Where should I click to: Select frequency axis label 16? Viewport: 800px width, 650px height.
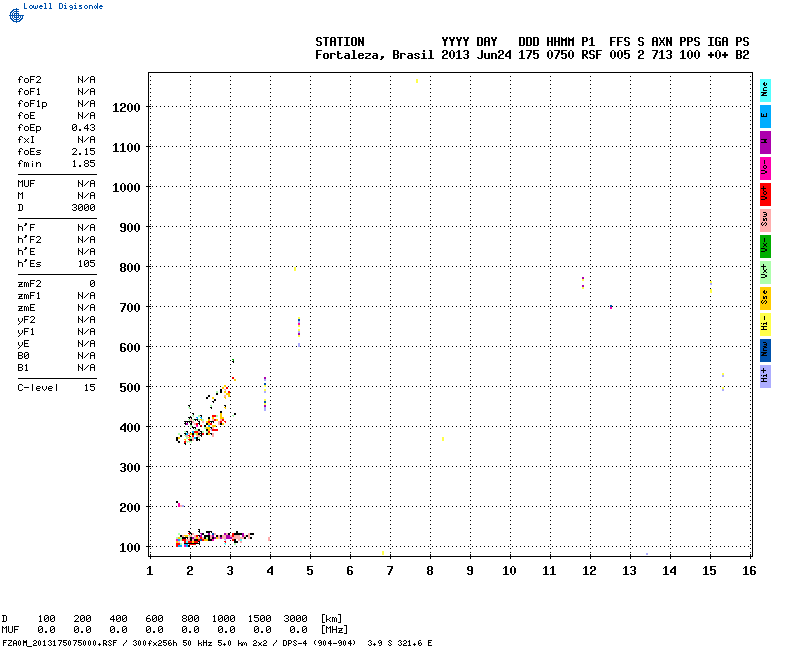(x=749, y=571)
